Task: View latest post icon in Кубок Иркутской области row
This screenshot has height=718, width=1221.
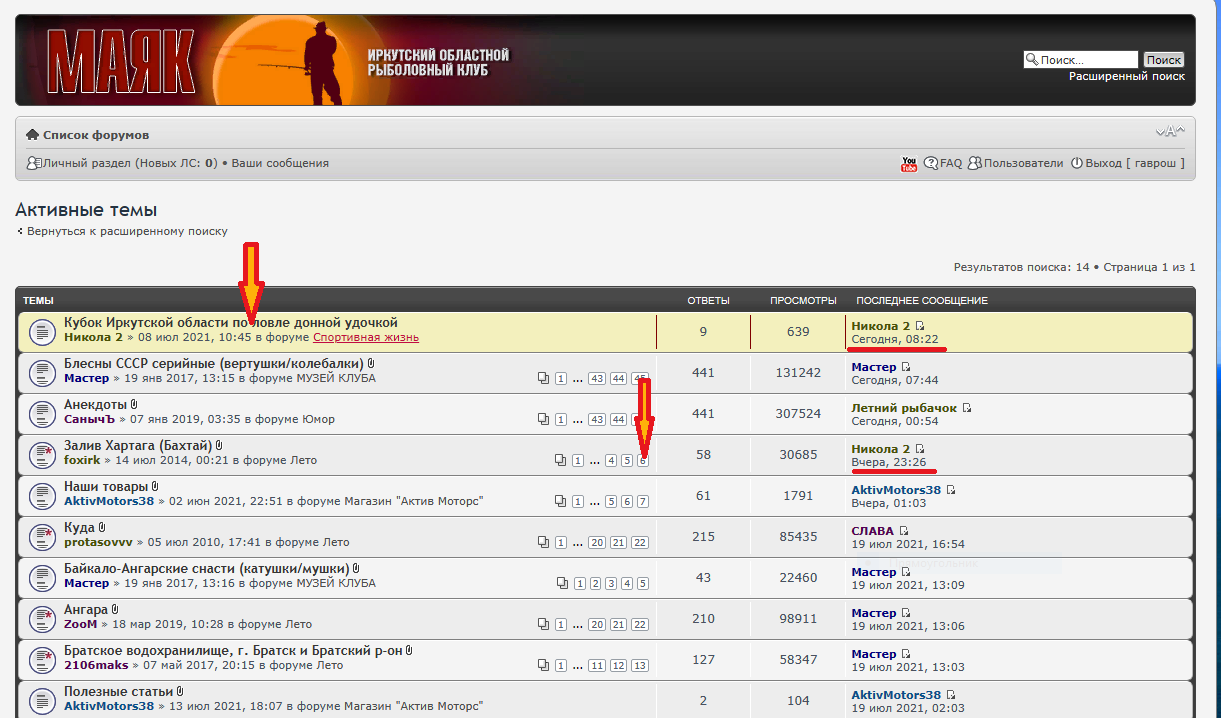Action: point(921,326)
